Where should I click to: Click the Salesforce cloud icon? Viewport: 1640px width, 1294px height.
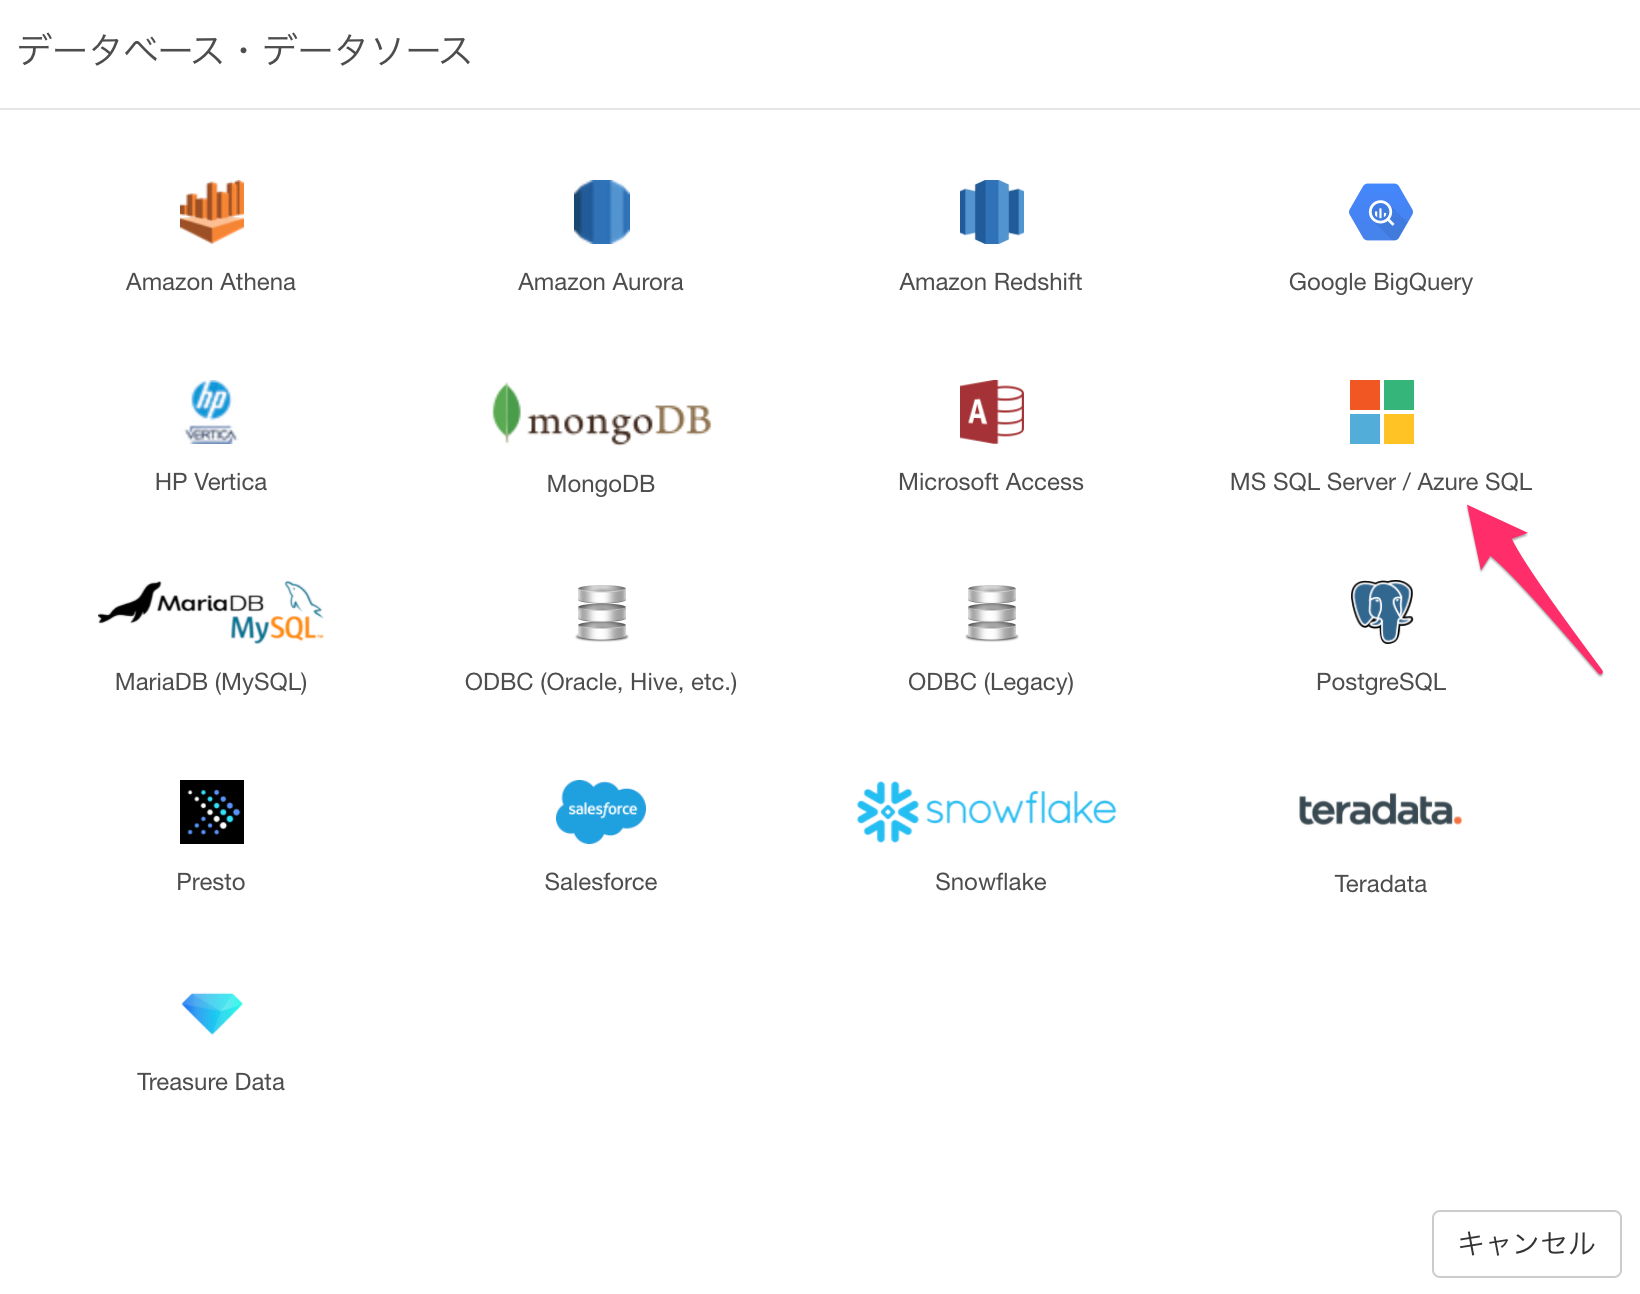[601, 812]
